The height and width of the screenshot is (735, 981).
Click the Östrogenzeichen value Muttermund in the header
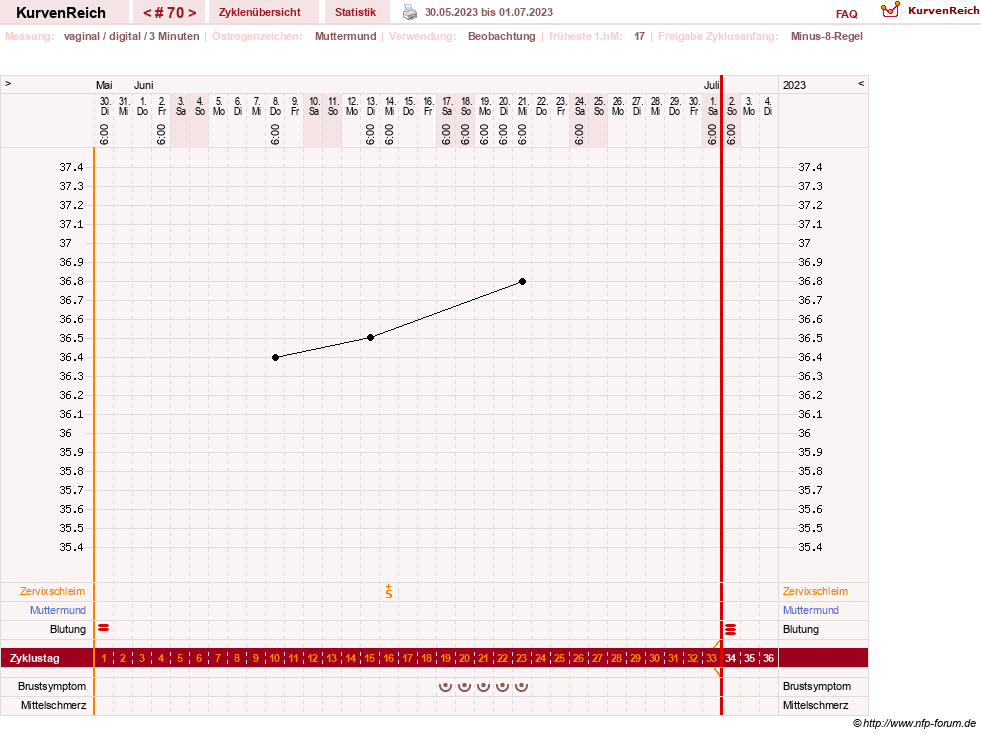345,36
